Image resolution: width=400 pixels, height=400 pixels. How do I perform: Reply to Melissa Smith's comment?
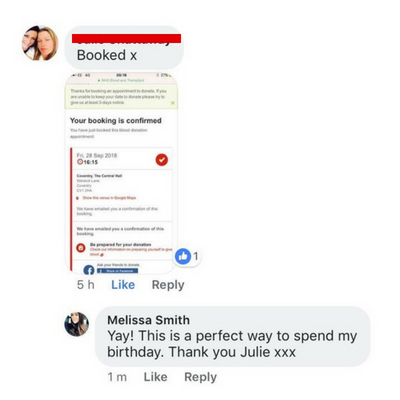pyautogui.click(x=200, y=377)
